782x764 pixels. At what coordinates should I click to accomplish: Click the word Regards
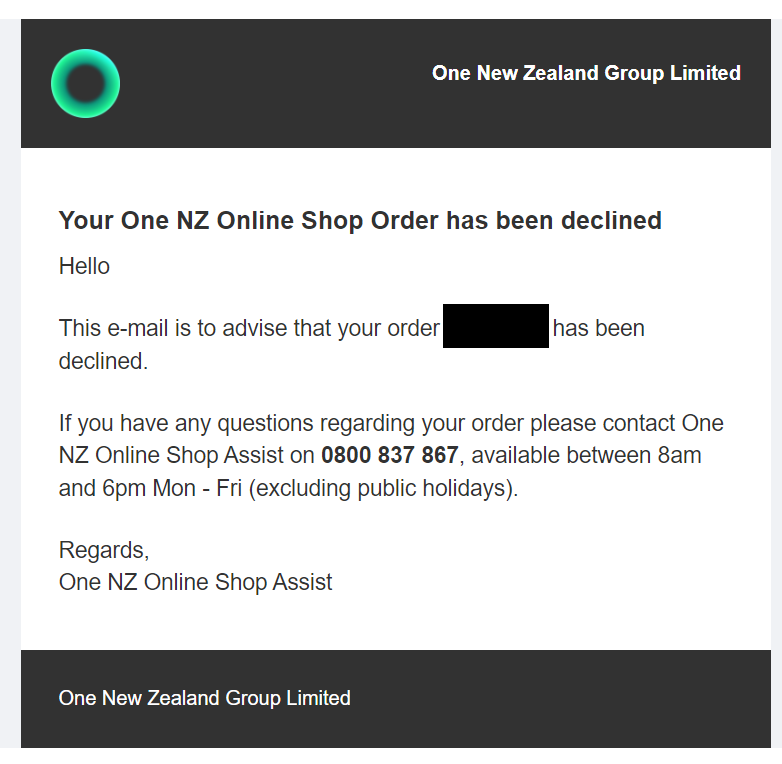[x=104, y=551]
